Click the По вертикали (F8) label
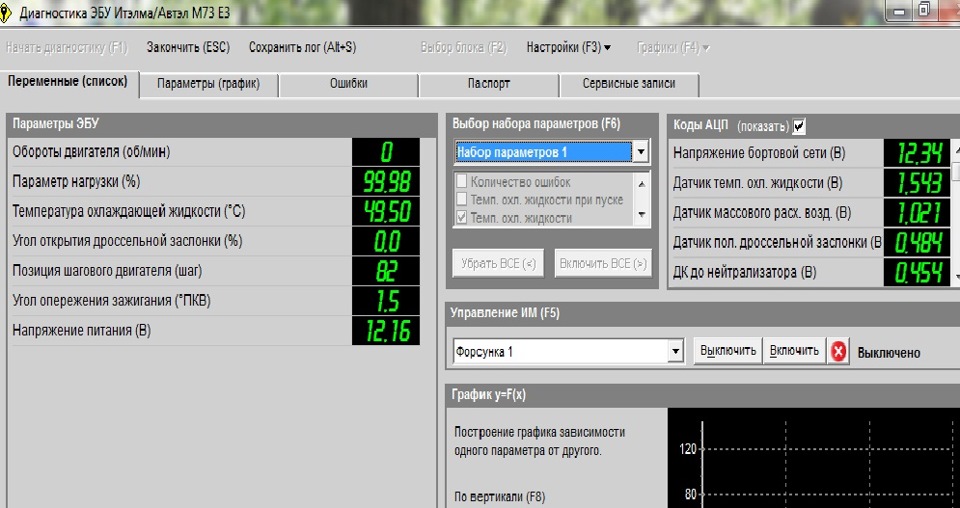This screenshot has width=960, height=508. point(500,497)
